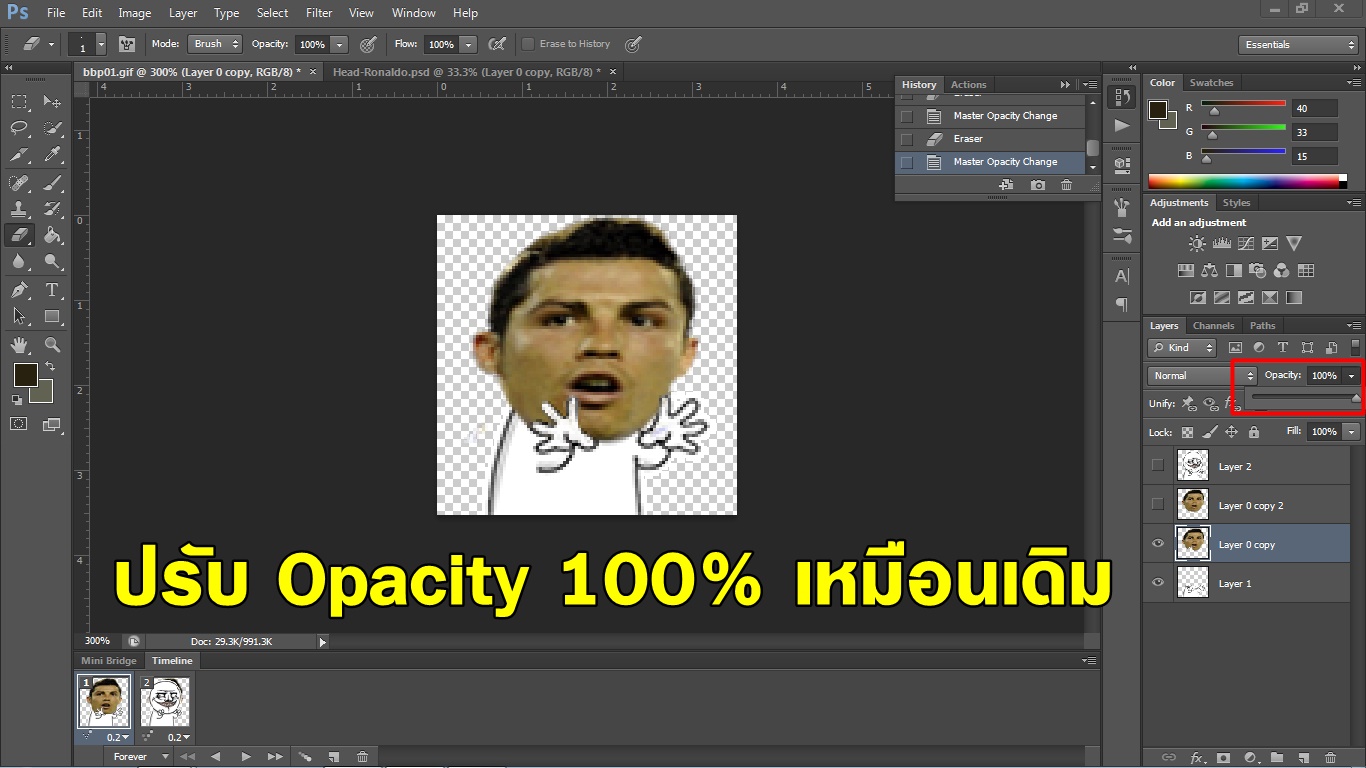Select the Hand tool
This screenshot has width=1366, height=768.
[19, 345]
